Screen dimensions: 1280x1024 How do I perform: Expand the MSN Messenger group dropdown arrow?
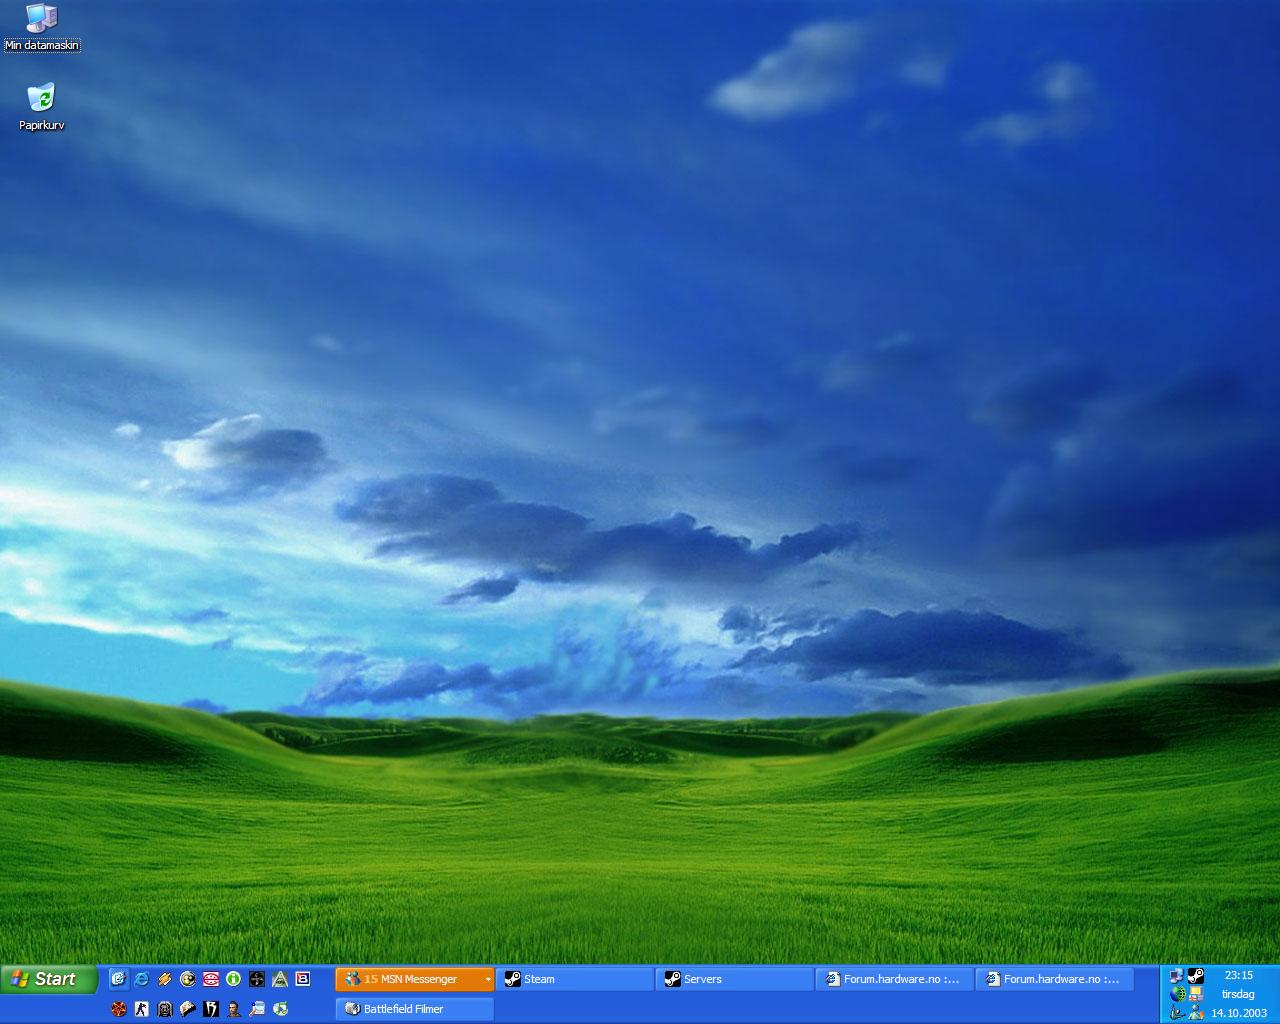coord(488,979)
